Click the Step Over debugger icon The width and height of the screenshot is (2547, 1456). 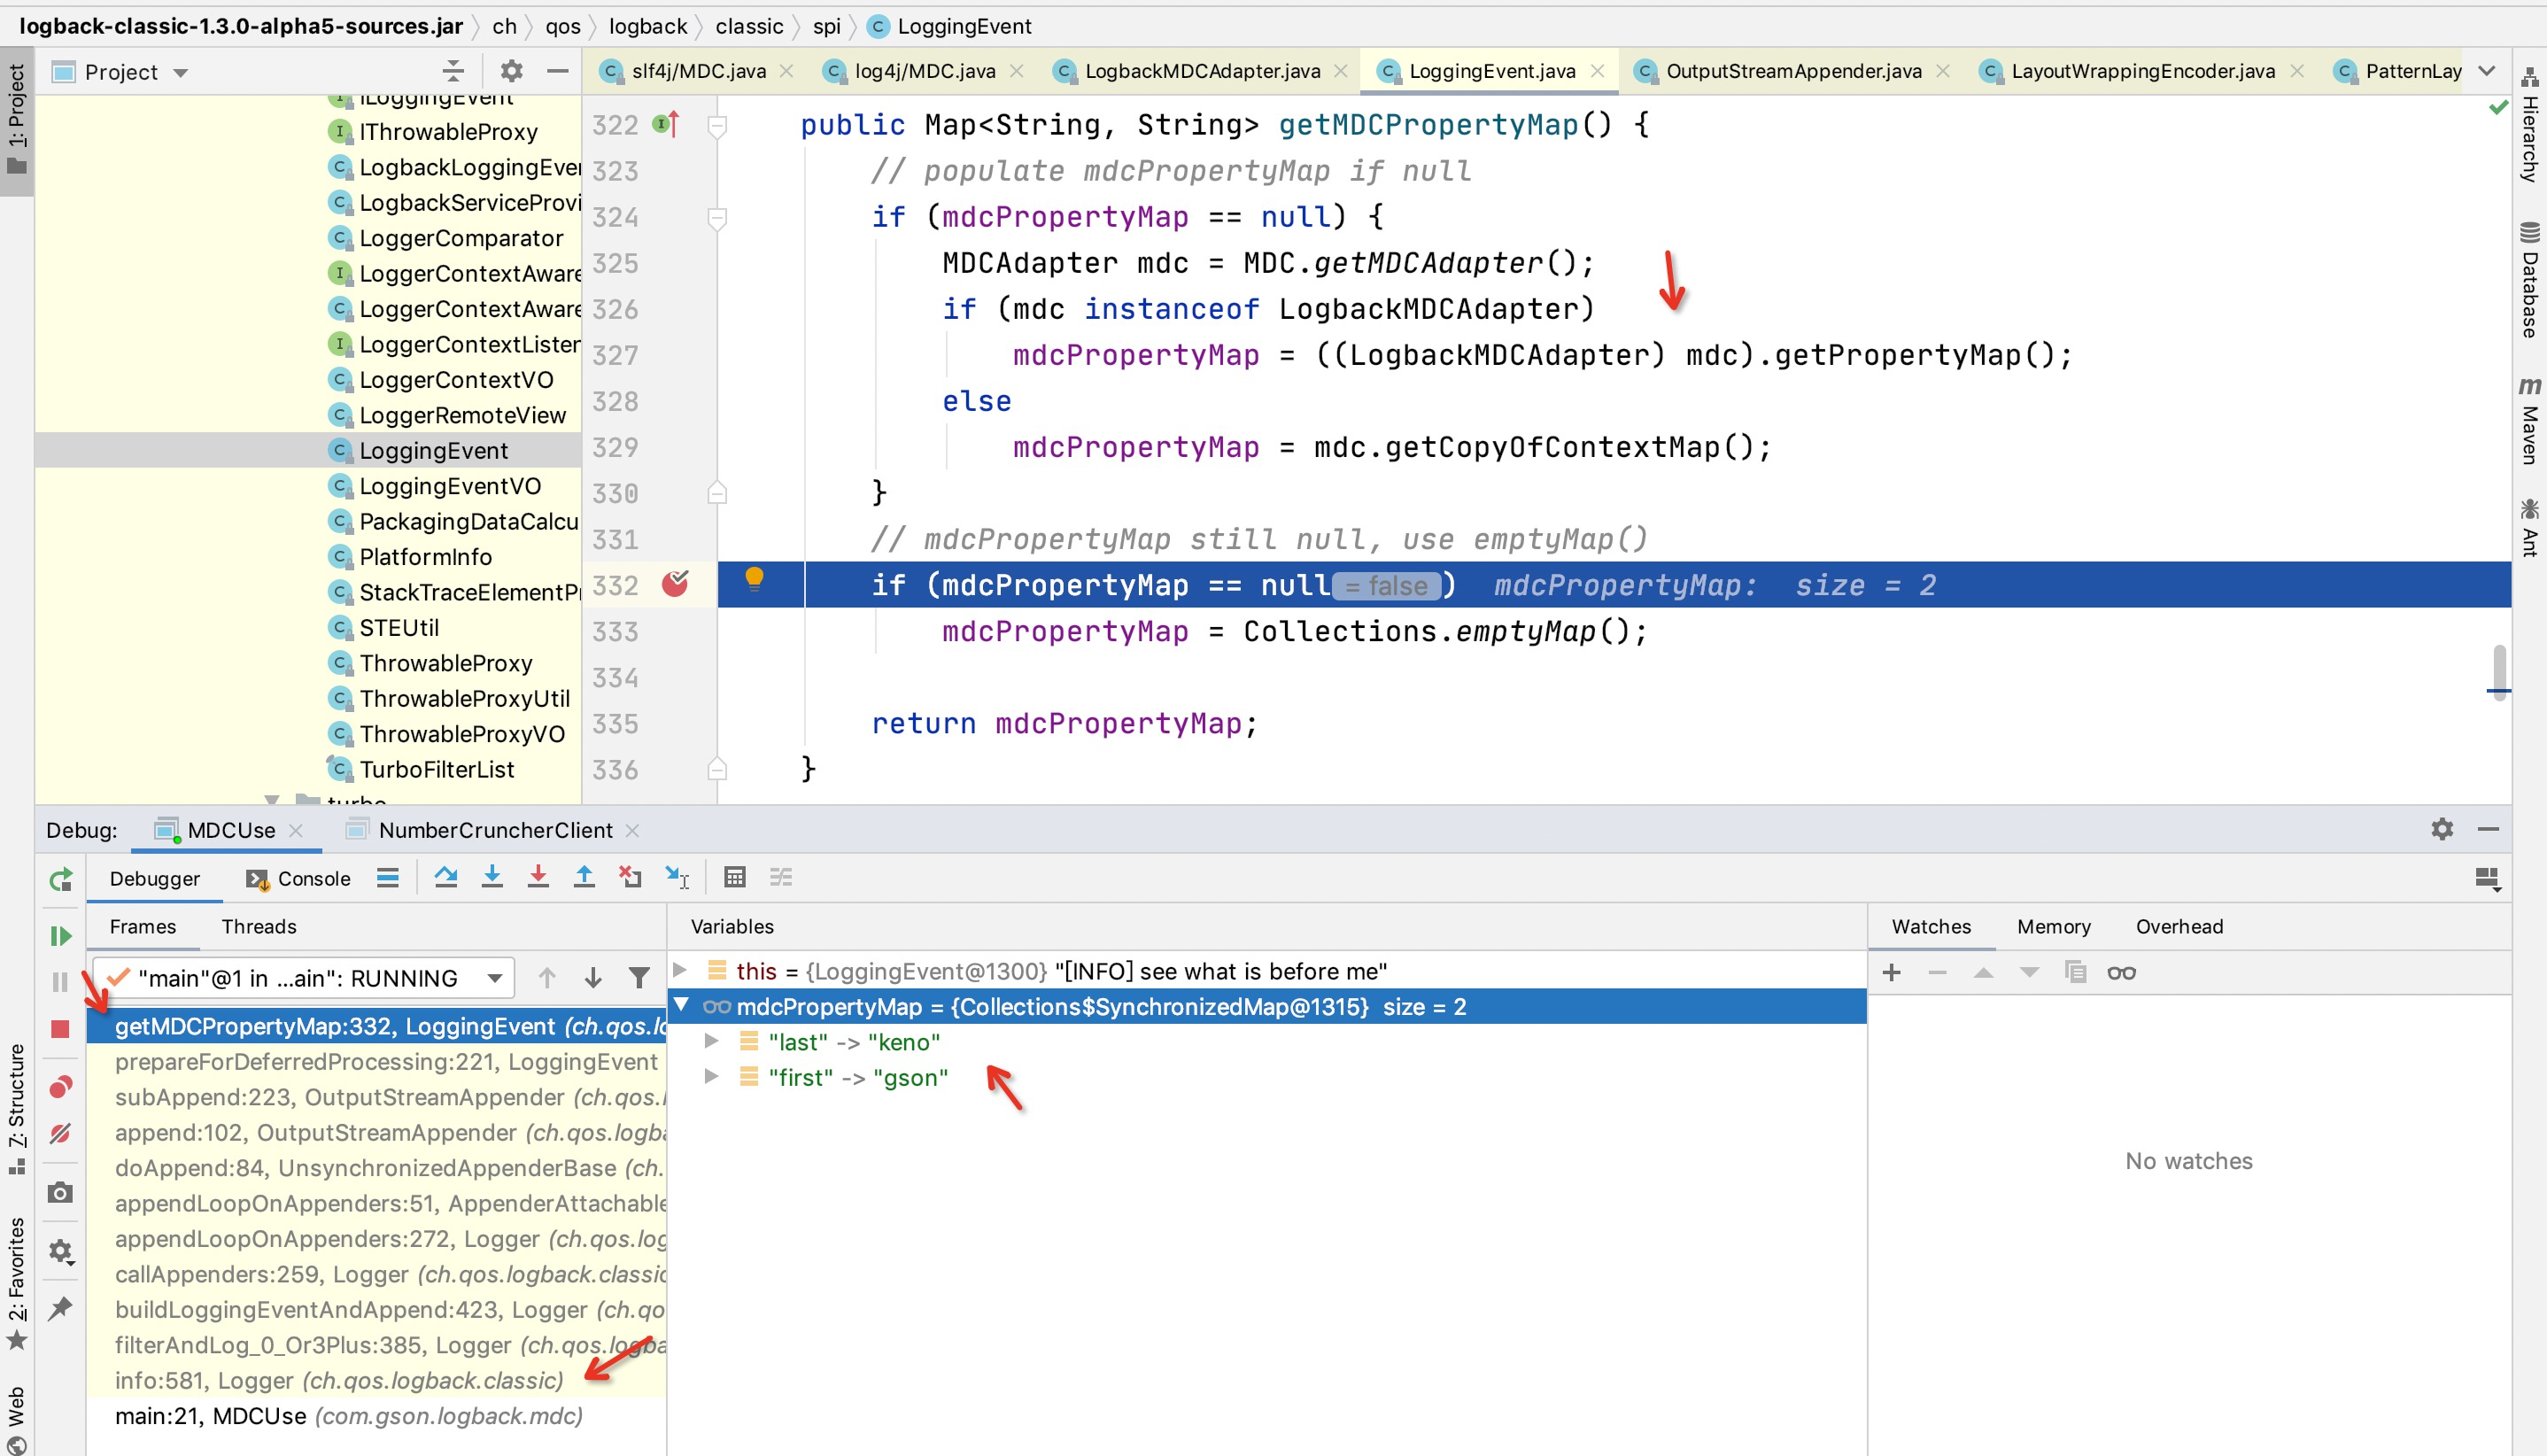point(446,877)
